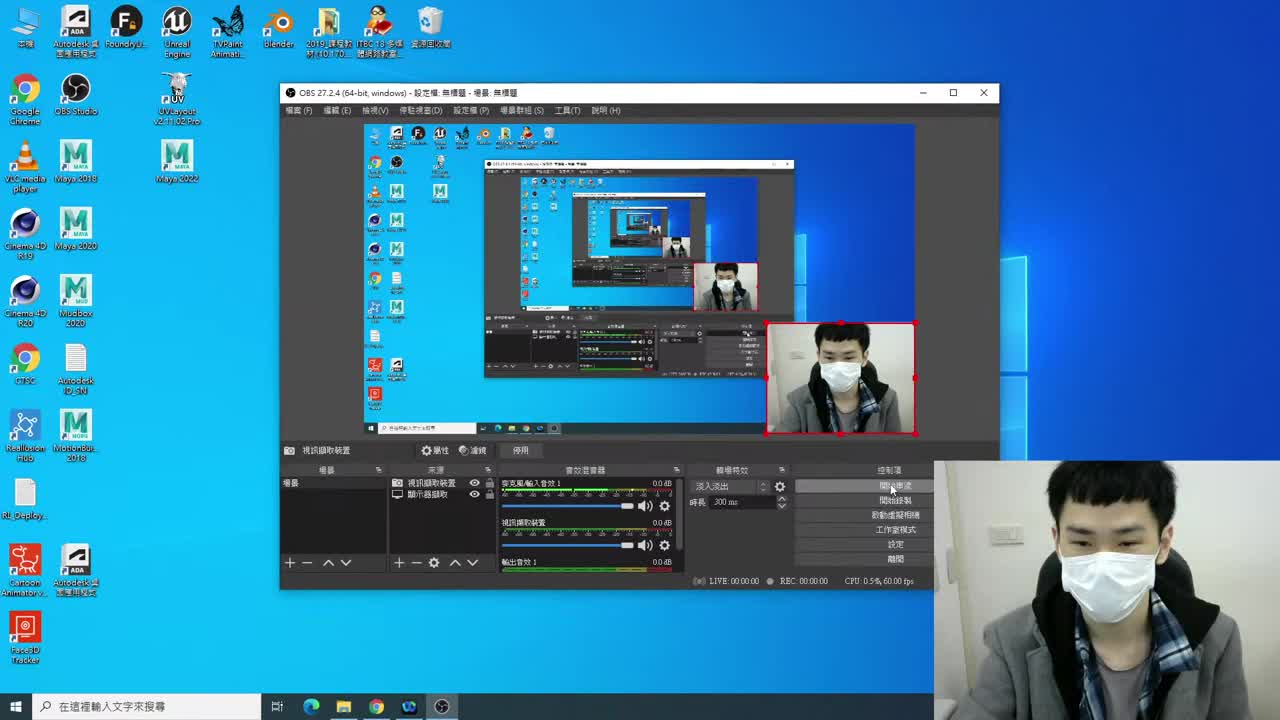This screenshot has width=1280, height=720.
Task: Open Face3D Tracker desktop shortcut
Action: [x=25, y=638]
